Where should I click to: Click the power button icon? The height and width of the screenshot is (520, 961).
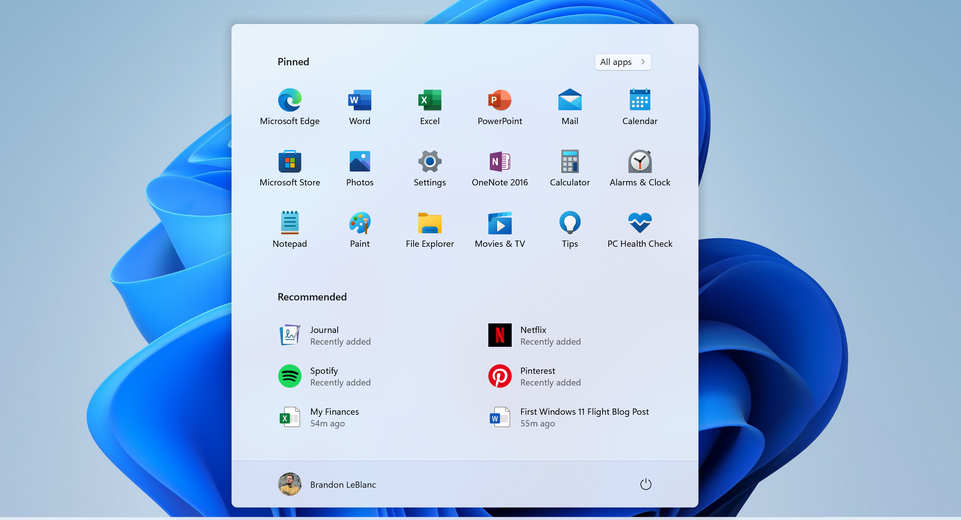pyautogui.click(x=645, y=484)
